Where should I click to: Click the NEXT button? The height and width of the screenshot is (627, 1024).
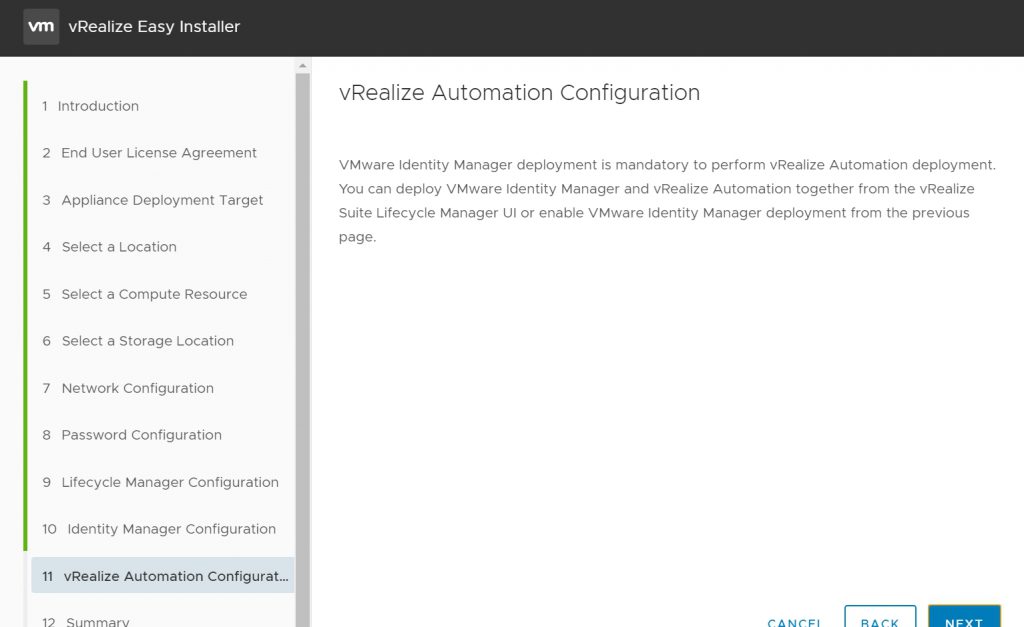coord(964,617)
